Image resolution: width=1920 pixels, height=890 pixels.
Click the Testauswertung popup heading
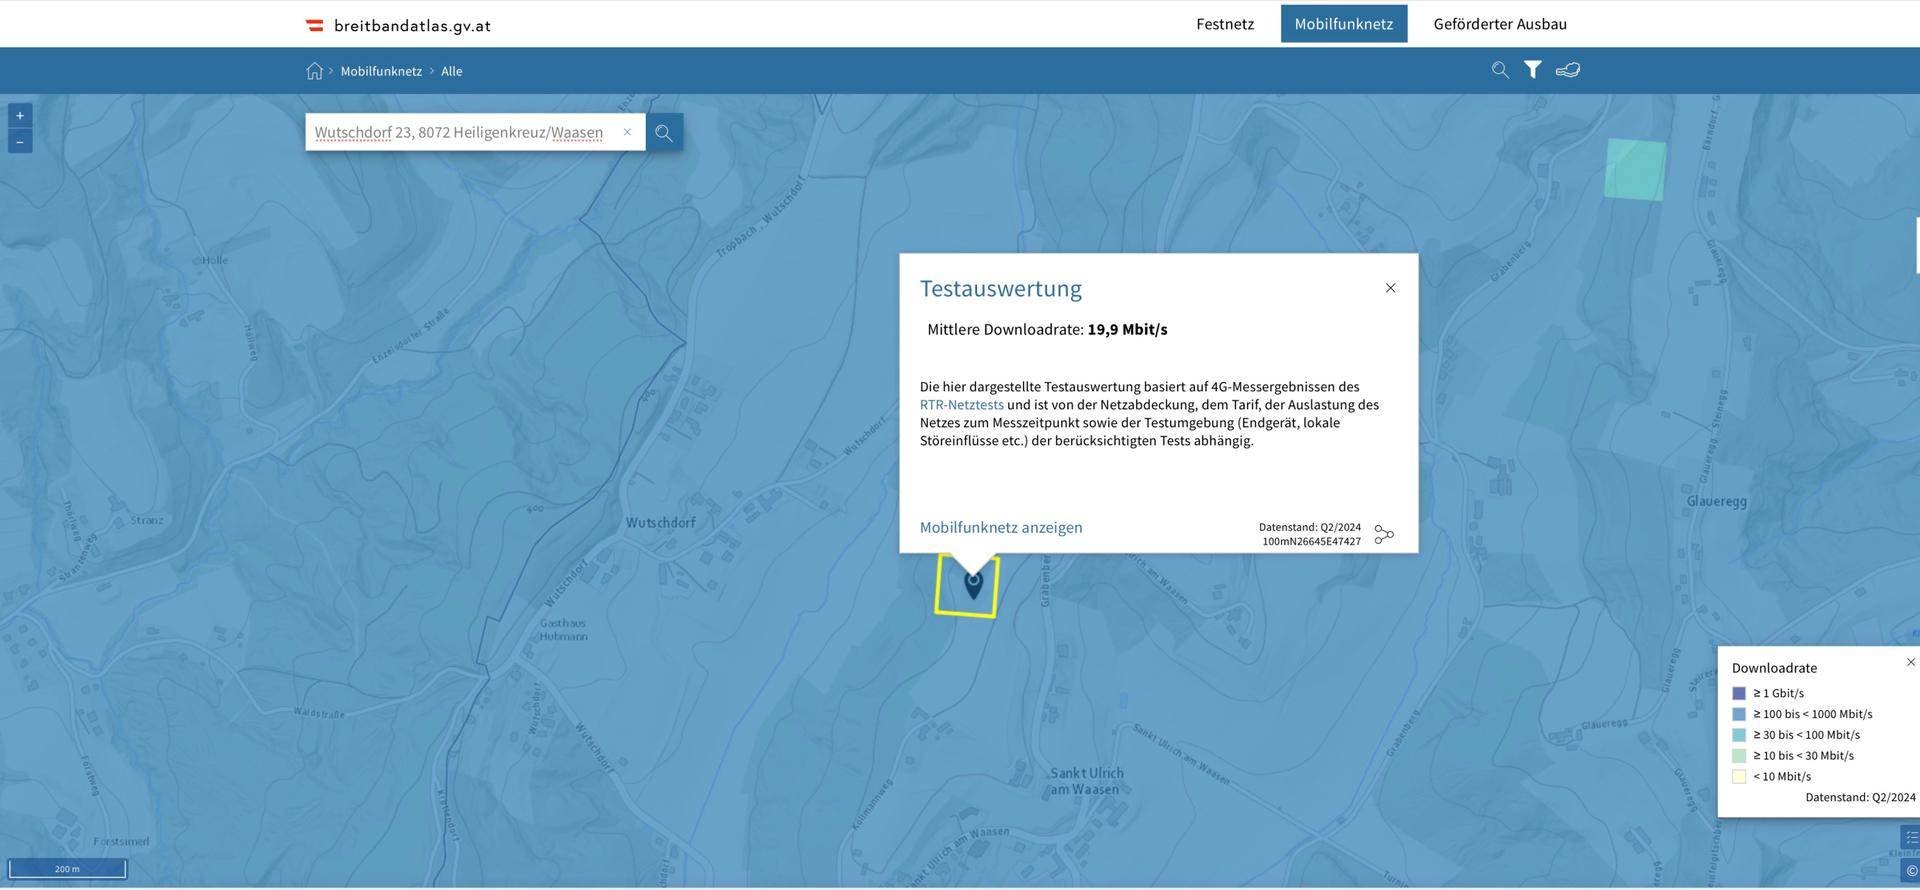click(1000, 288)
